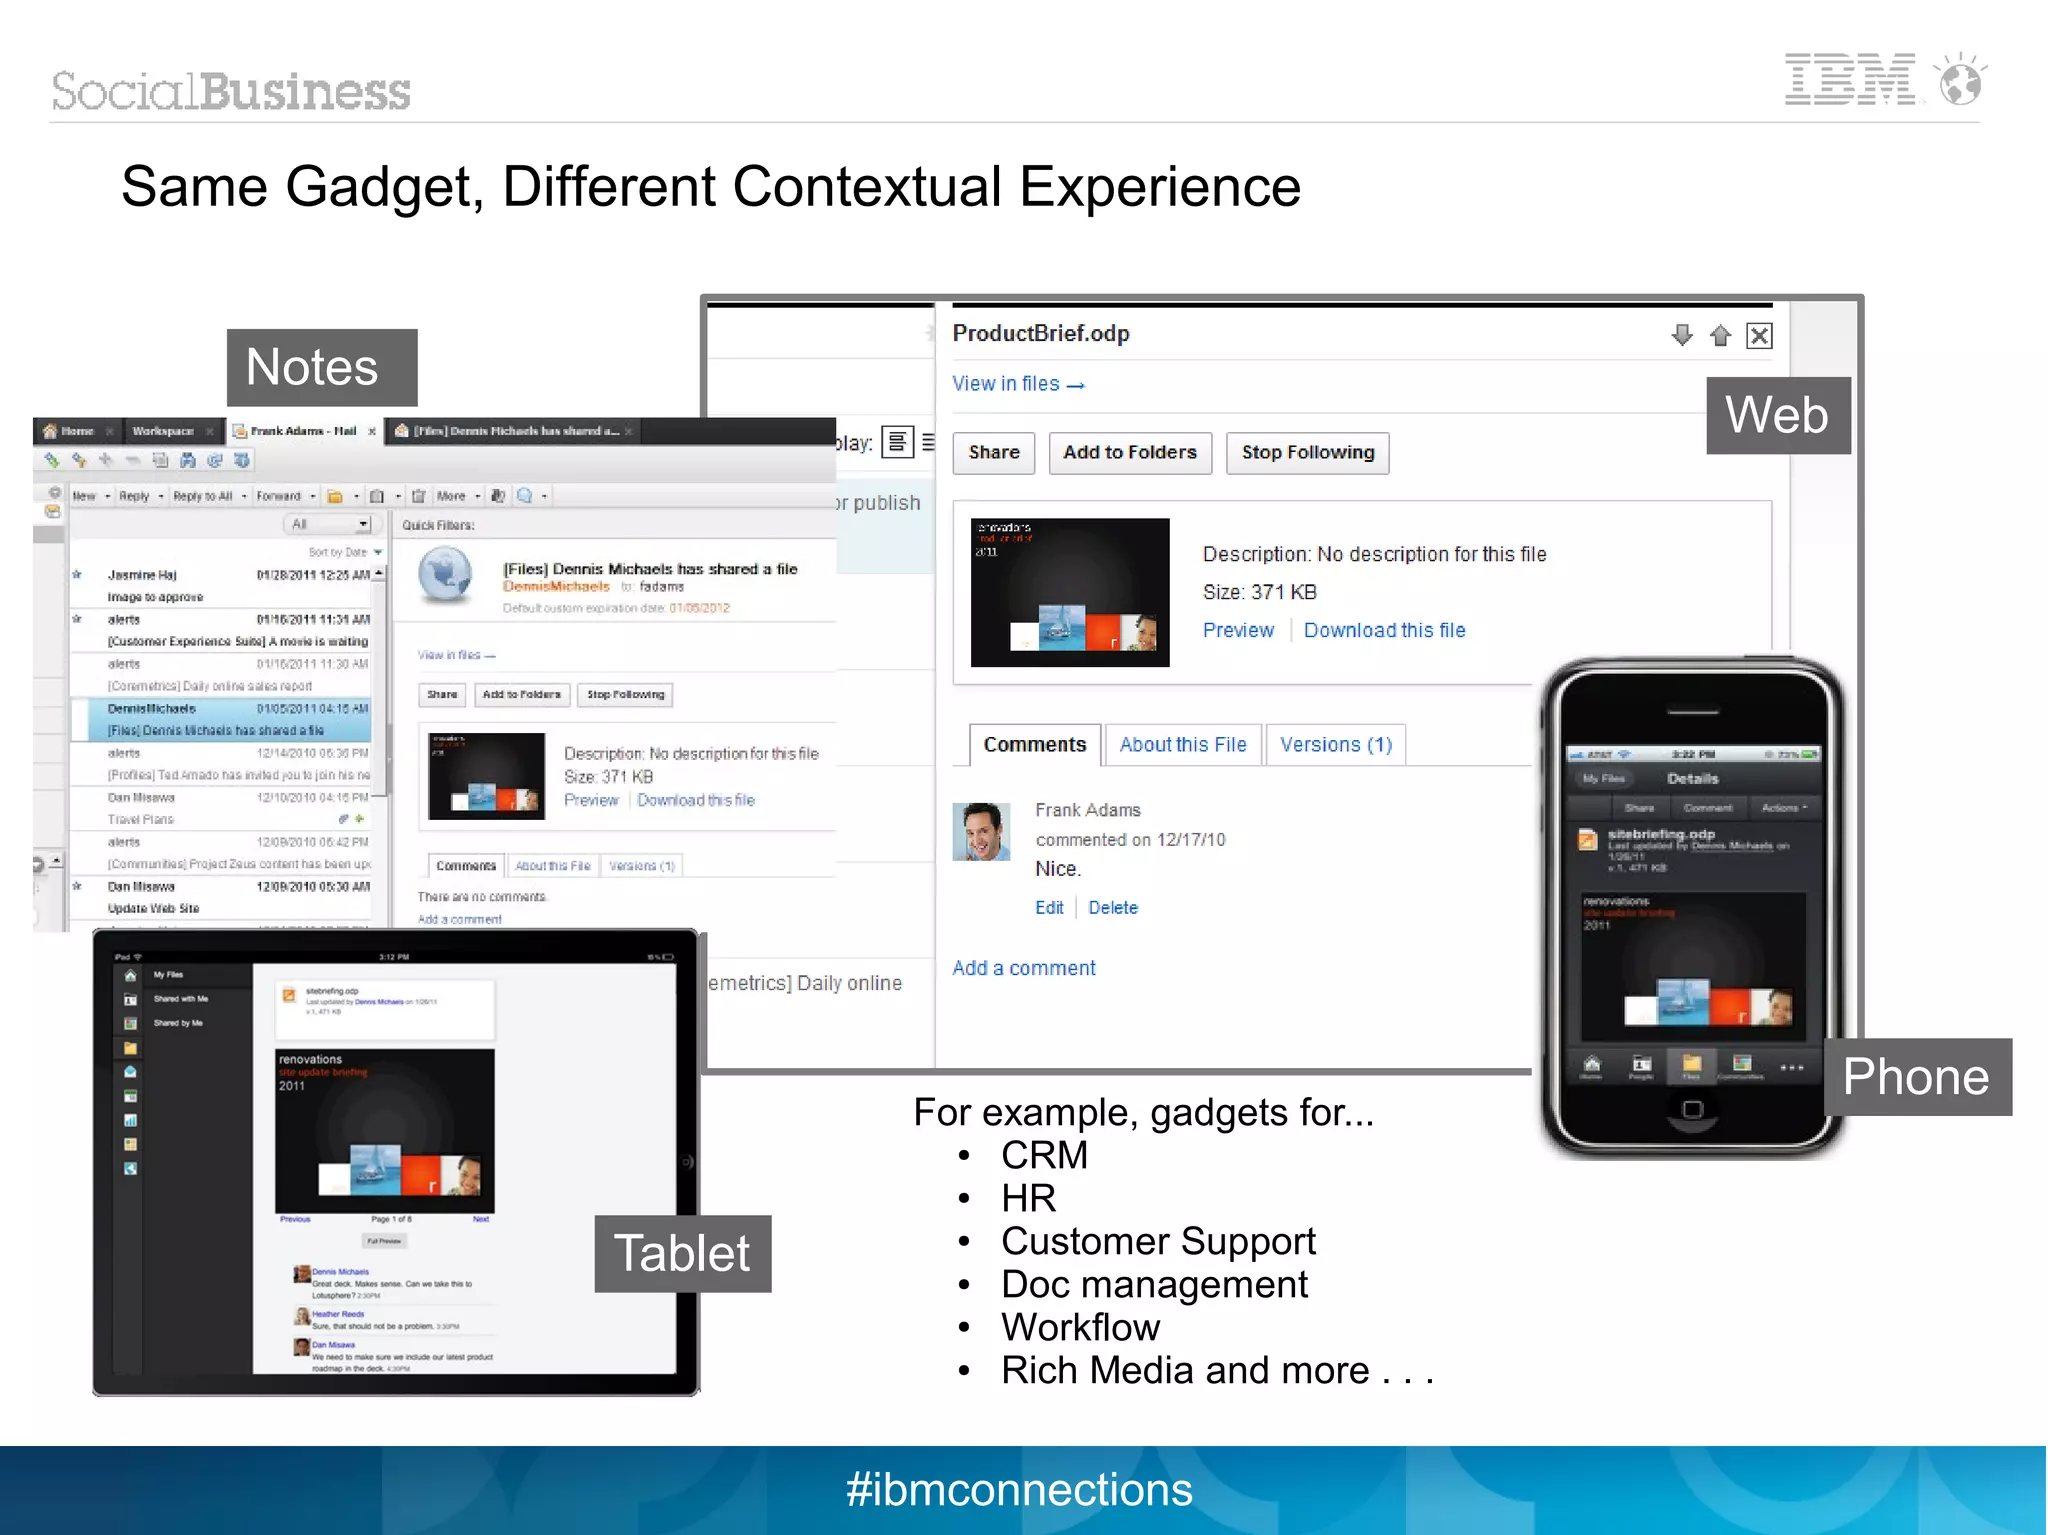Screen dimensions: 2048x1535
Task: Click Share button in the Notes gadget
Action: tap(442, 694)
